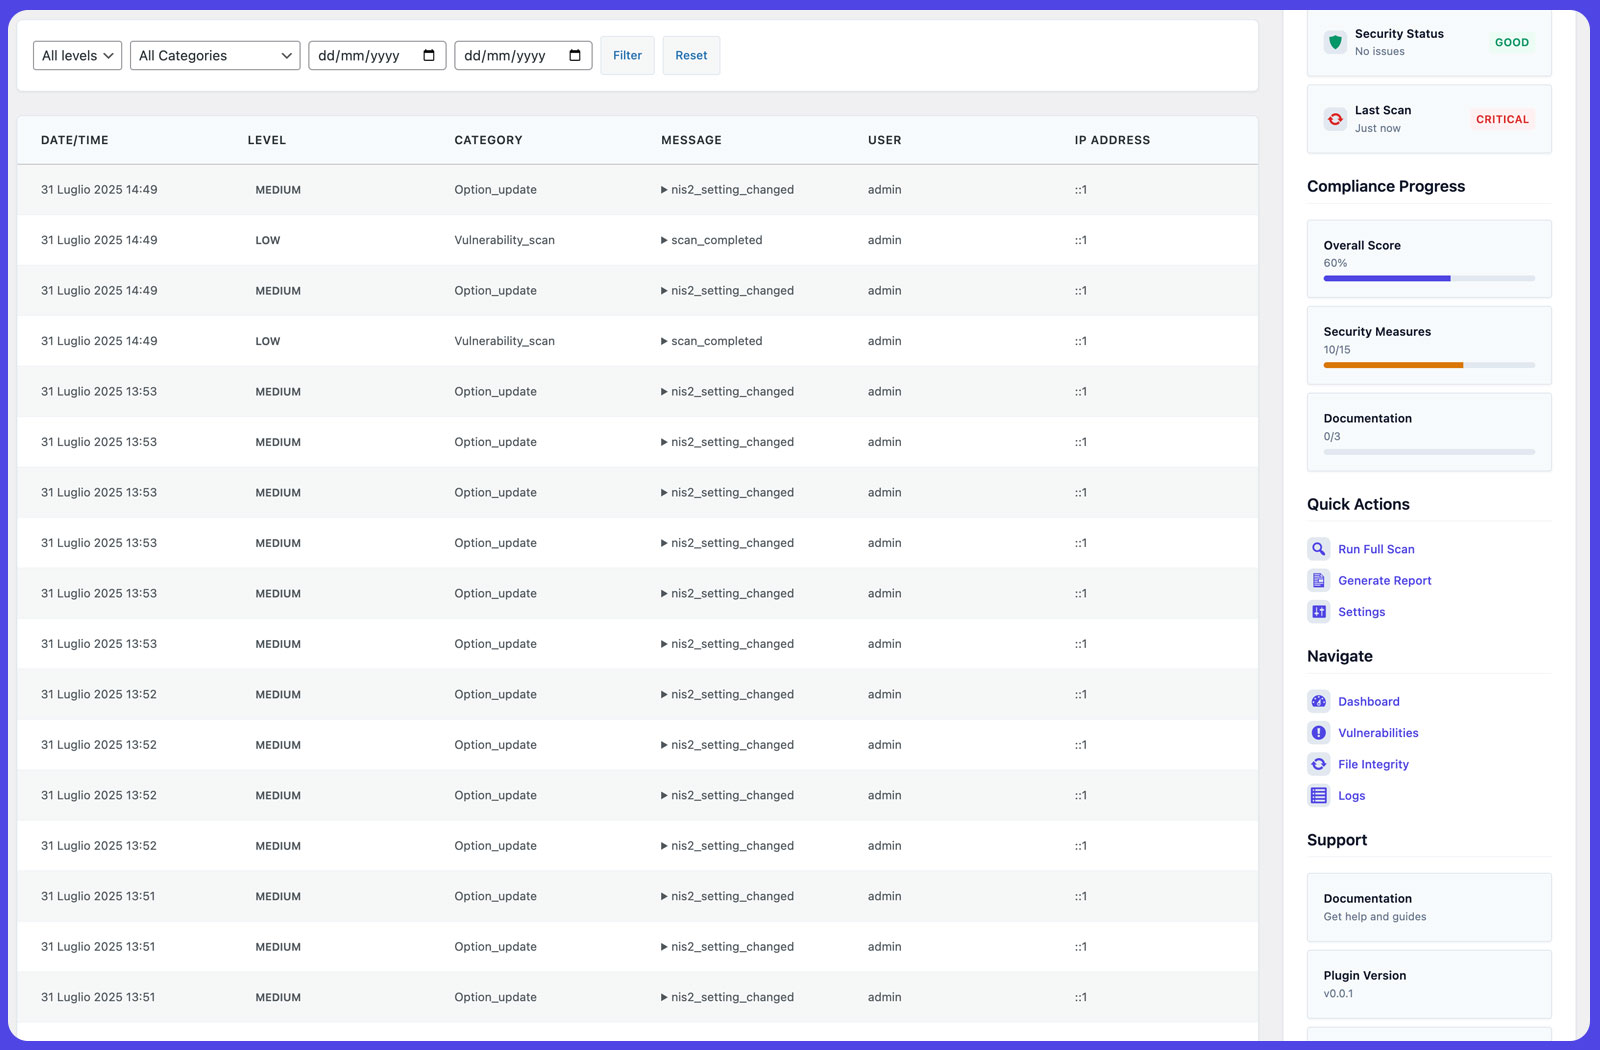Click the Generate Report link
Viewport: 1600px width, 1050px height.
(1384, 580)
